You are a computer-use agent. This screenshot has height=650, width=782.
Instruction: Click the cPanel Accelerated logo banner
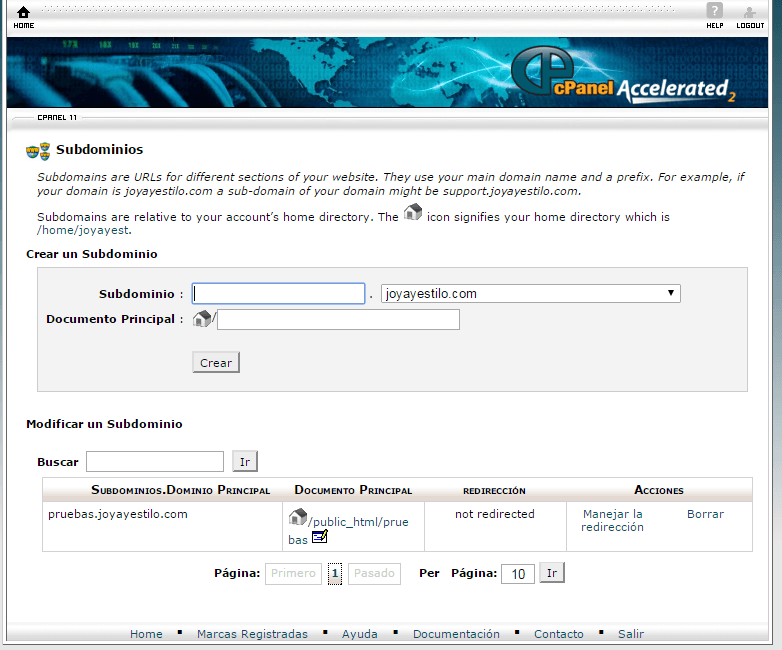coord(623,74)
